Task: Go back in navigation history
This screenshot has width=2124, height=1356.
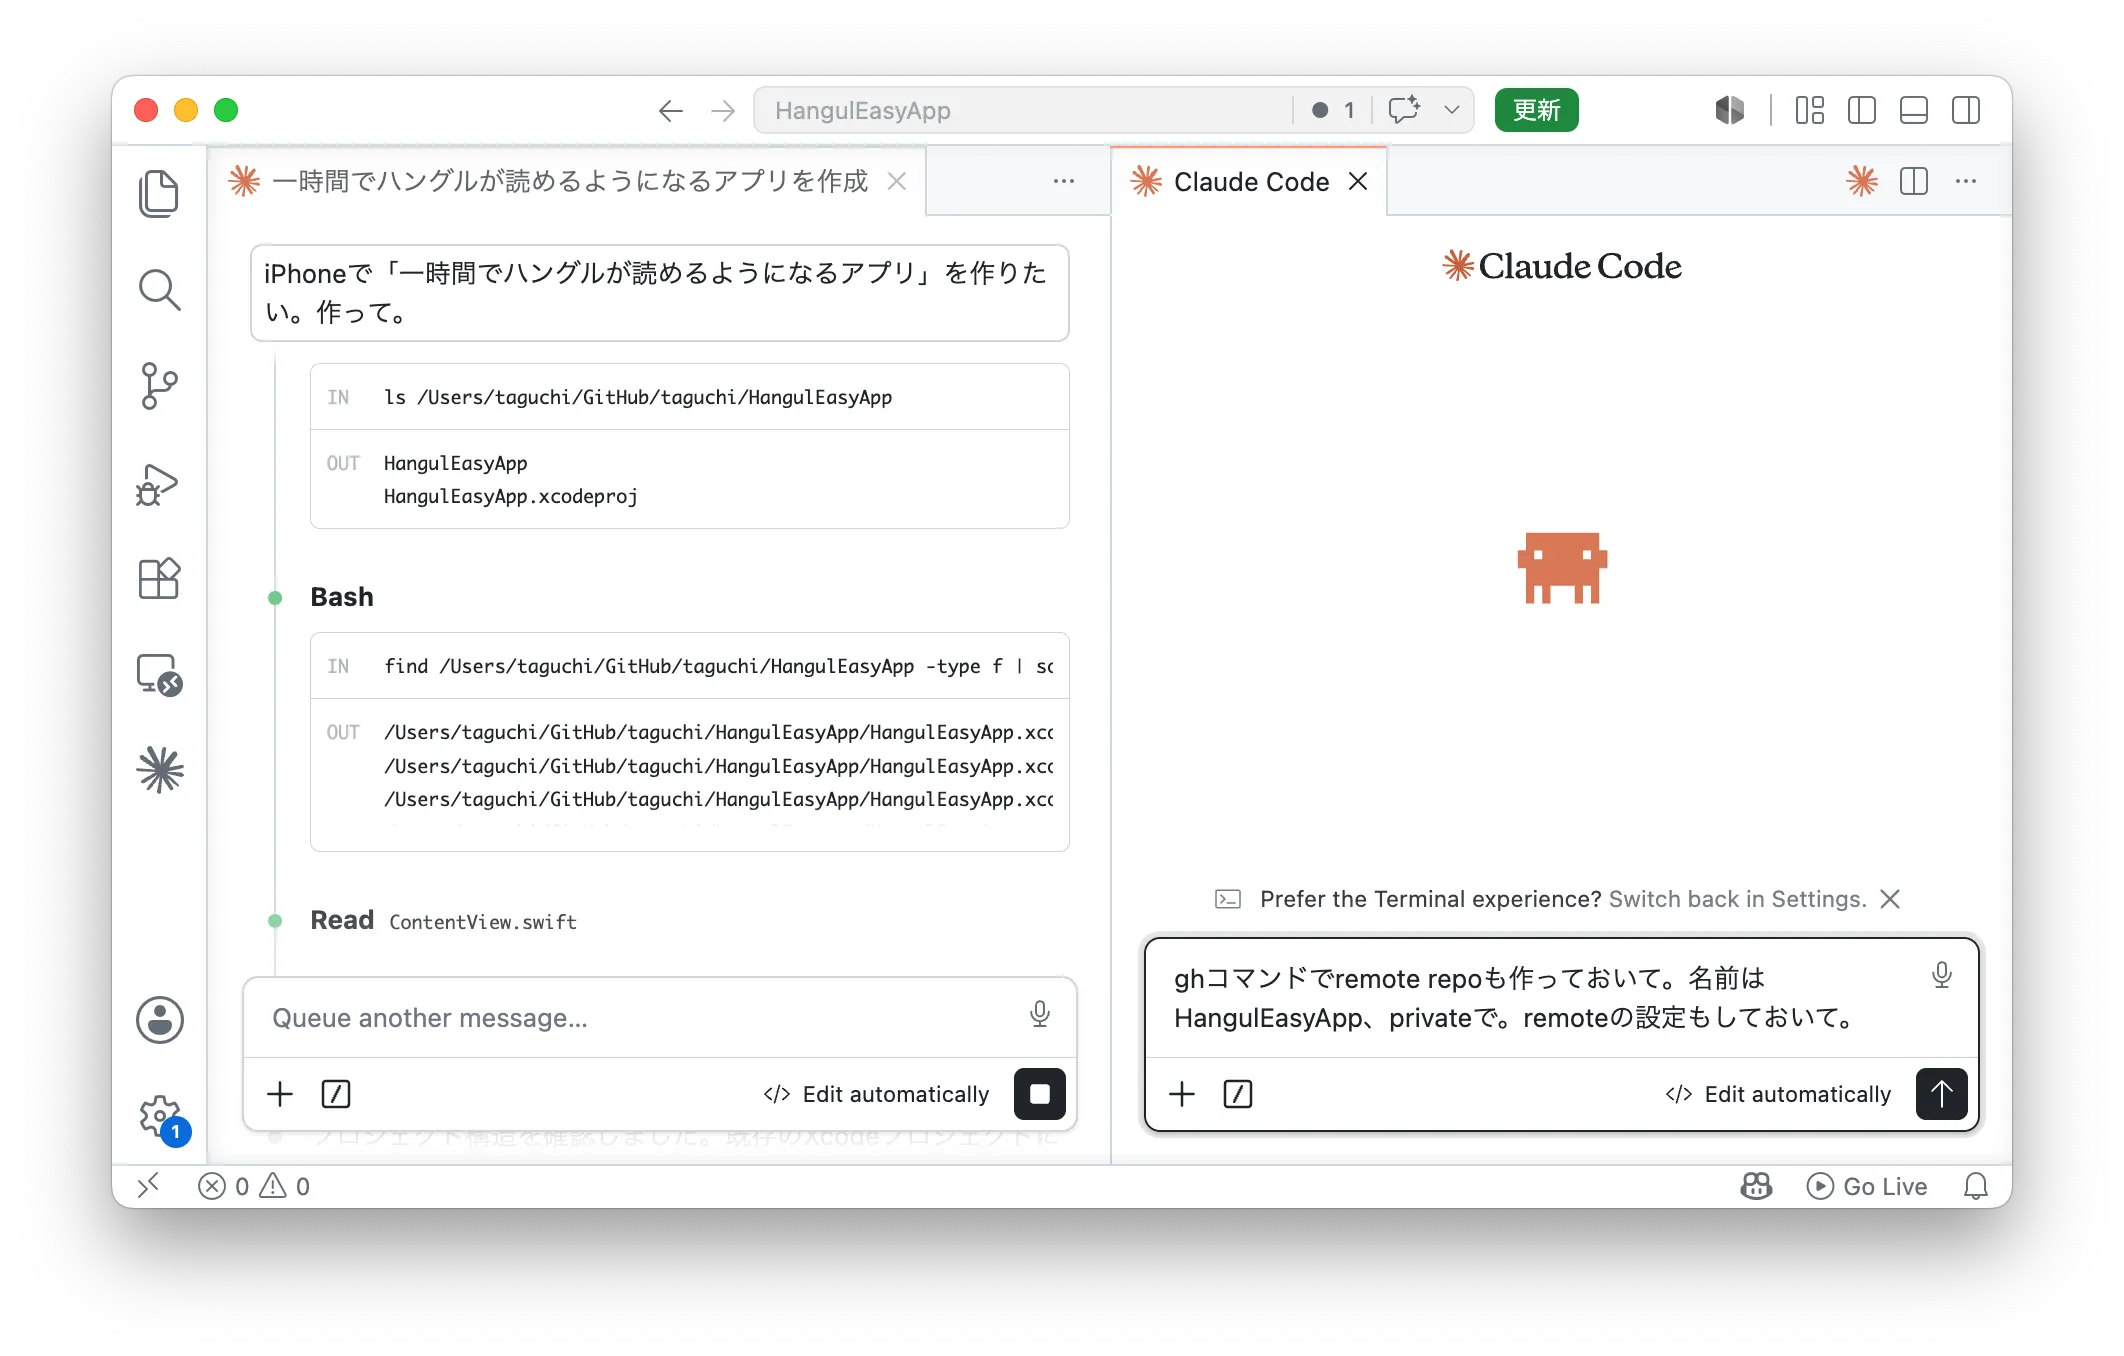Action: 670,110
